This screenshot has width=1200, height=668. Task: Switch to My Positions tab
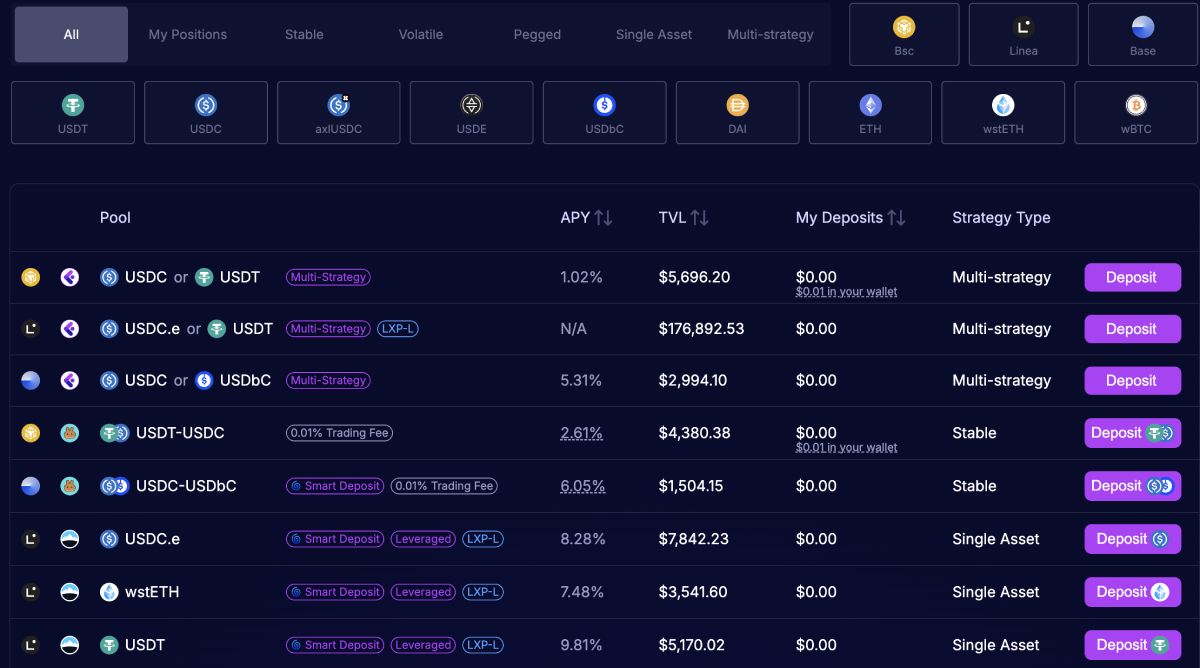188,34
